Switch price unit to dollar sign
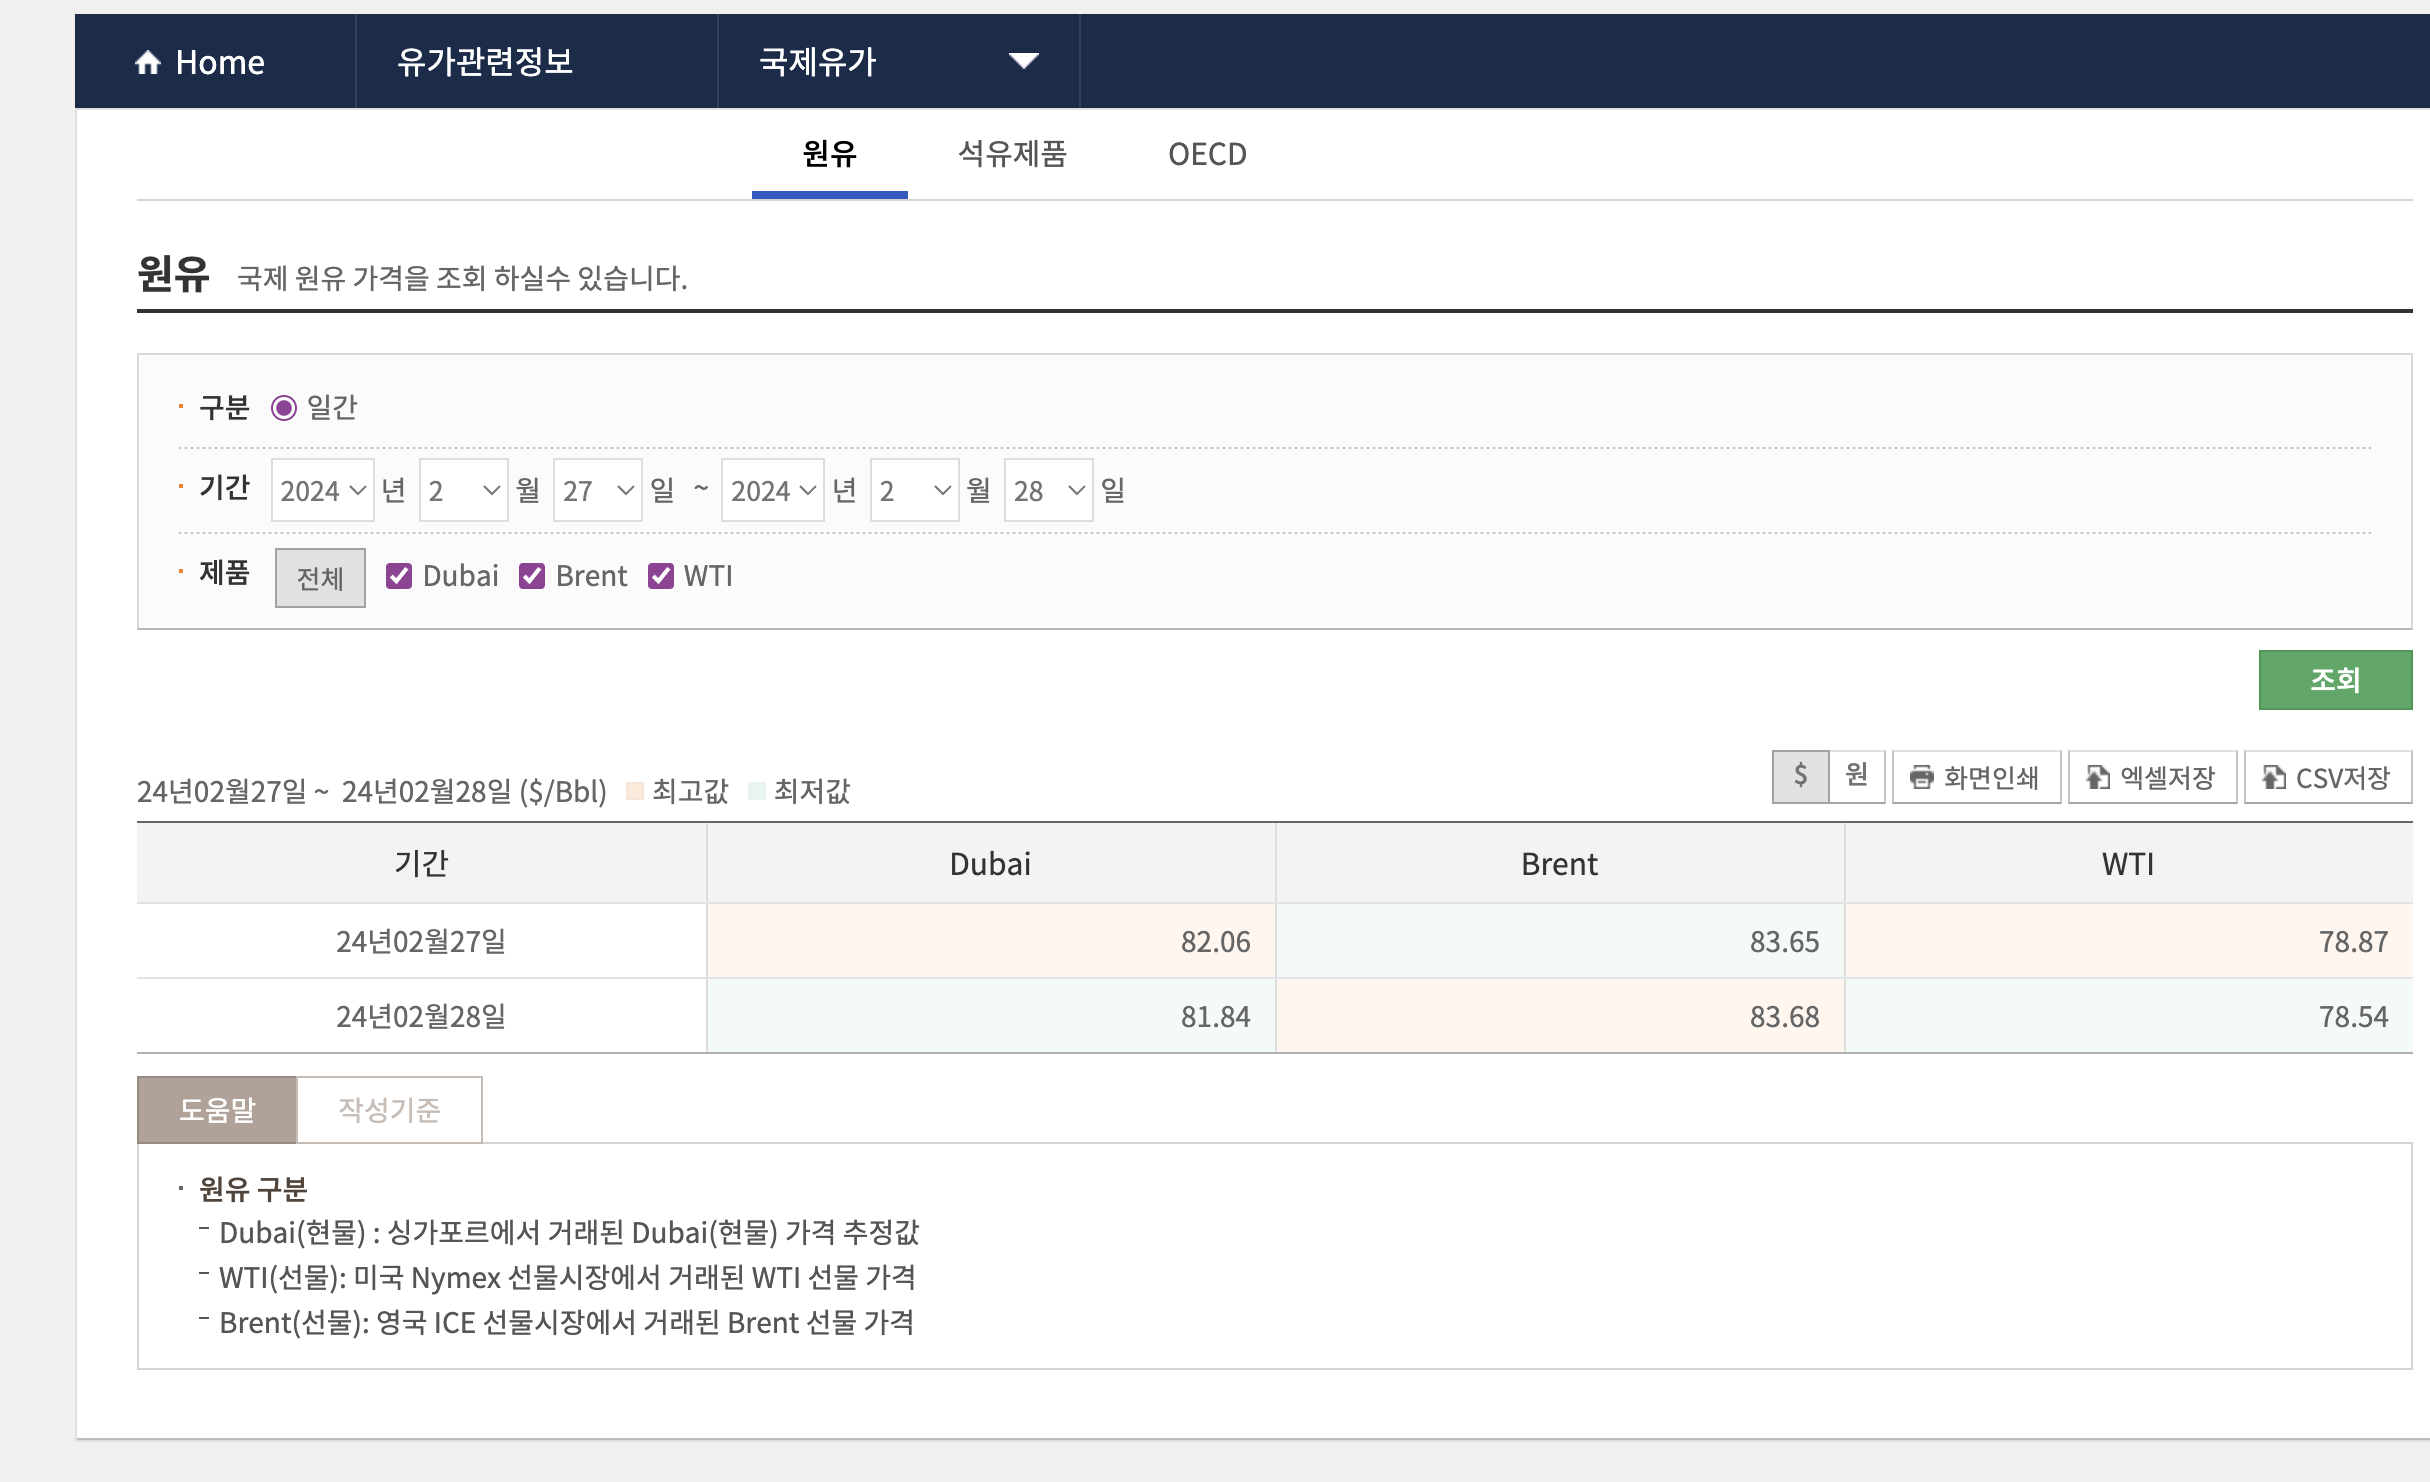This screenshot has height=1482, width=2430. tap(1800, 776)
